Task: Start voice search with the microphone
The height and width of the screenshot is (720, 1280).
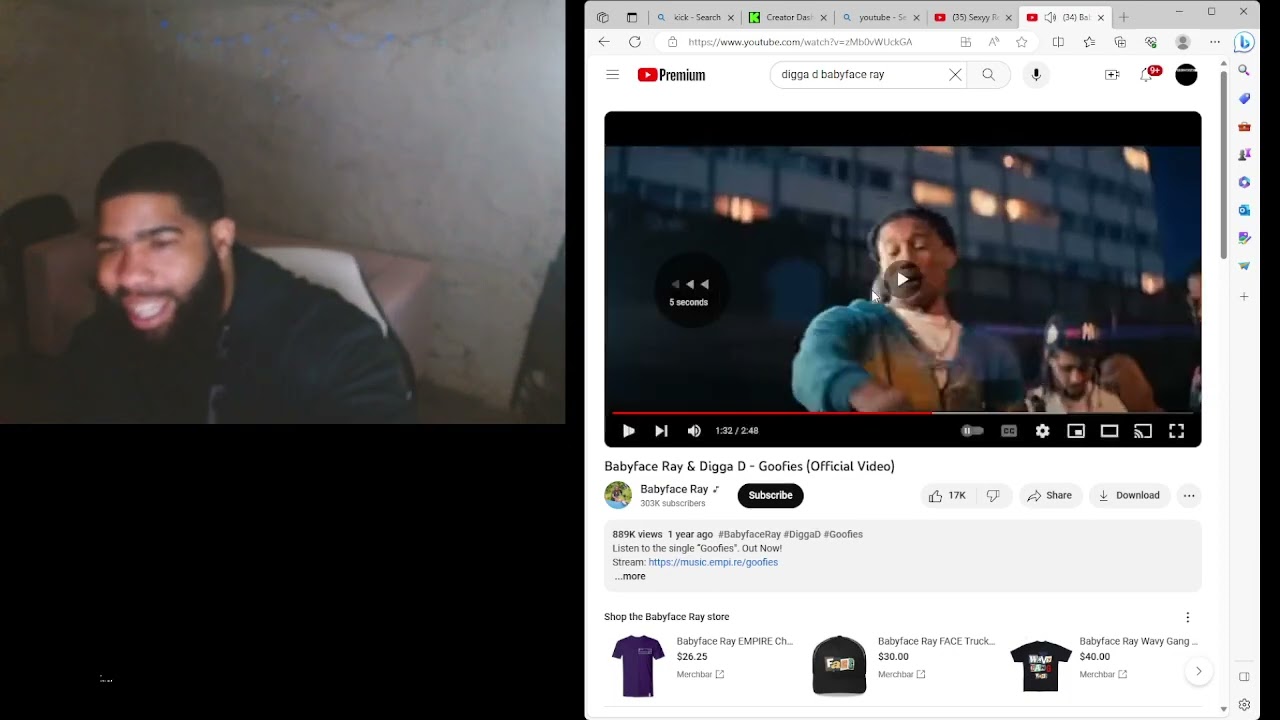Action: pos(1036,75)
